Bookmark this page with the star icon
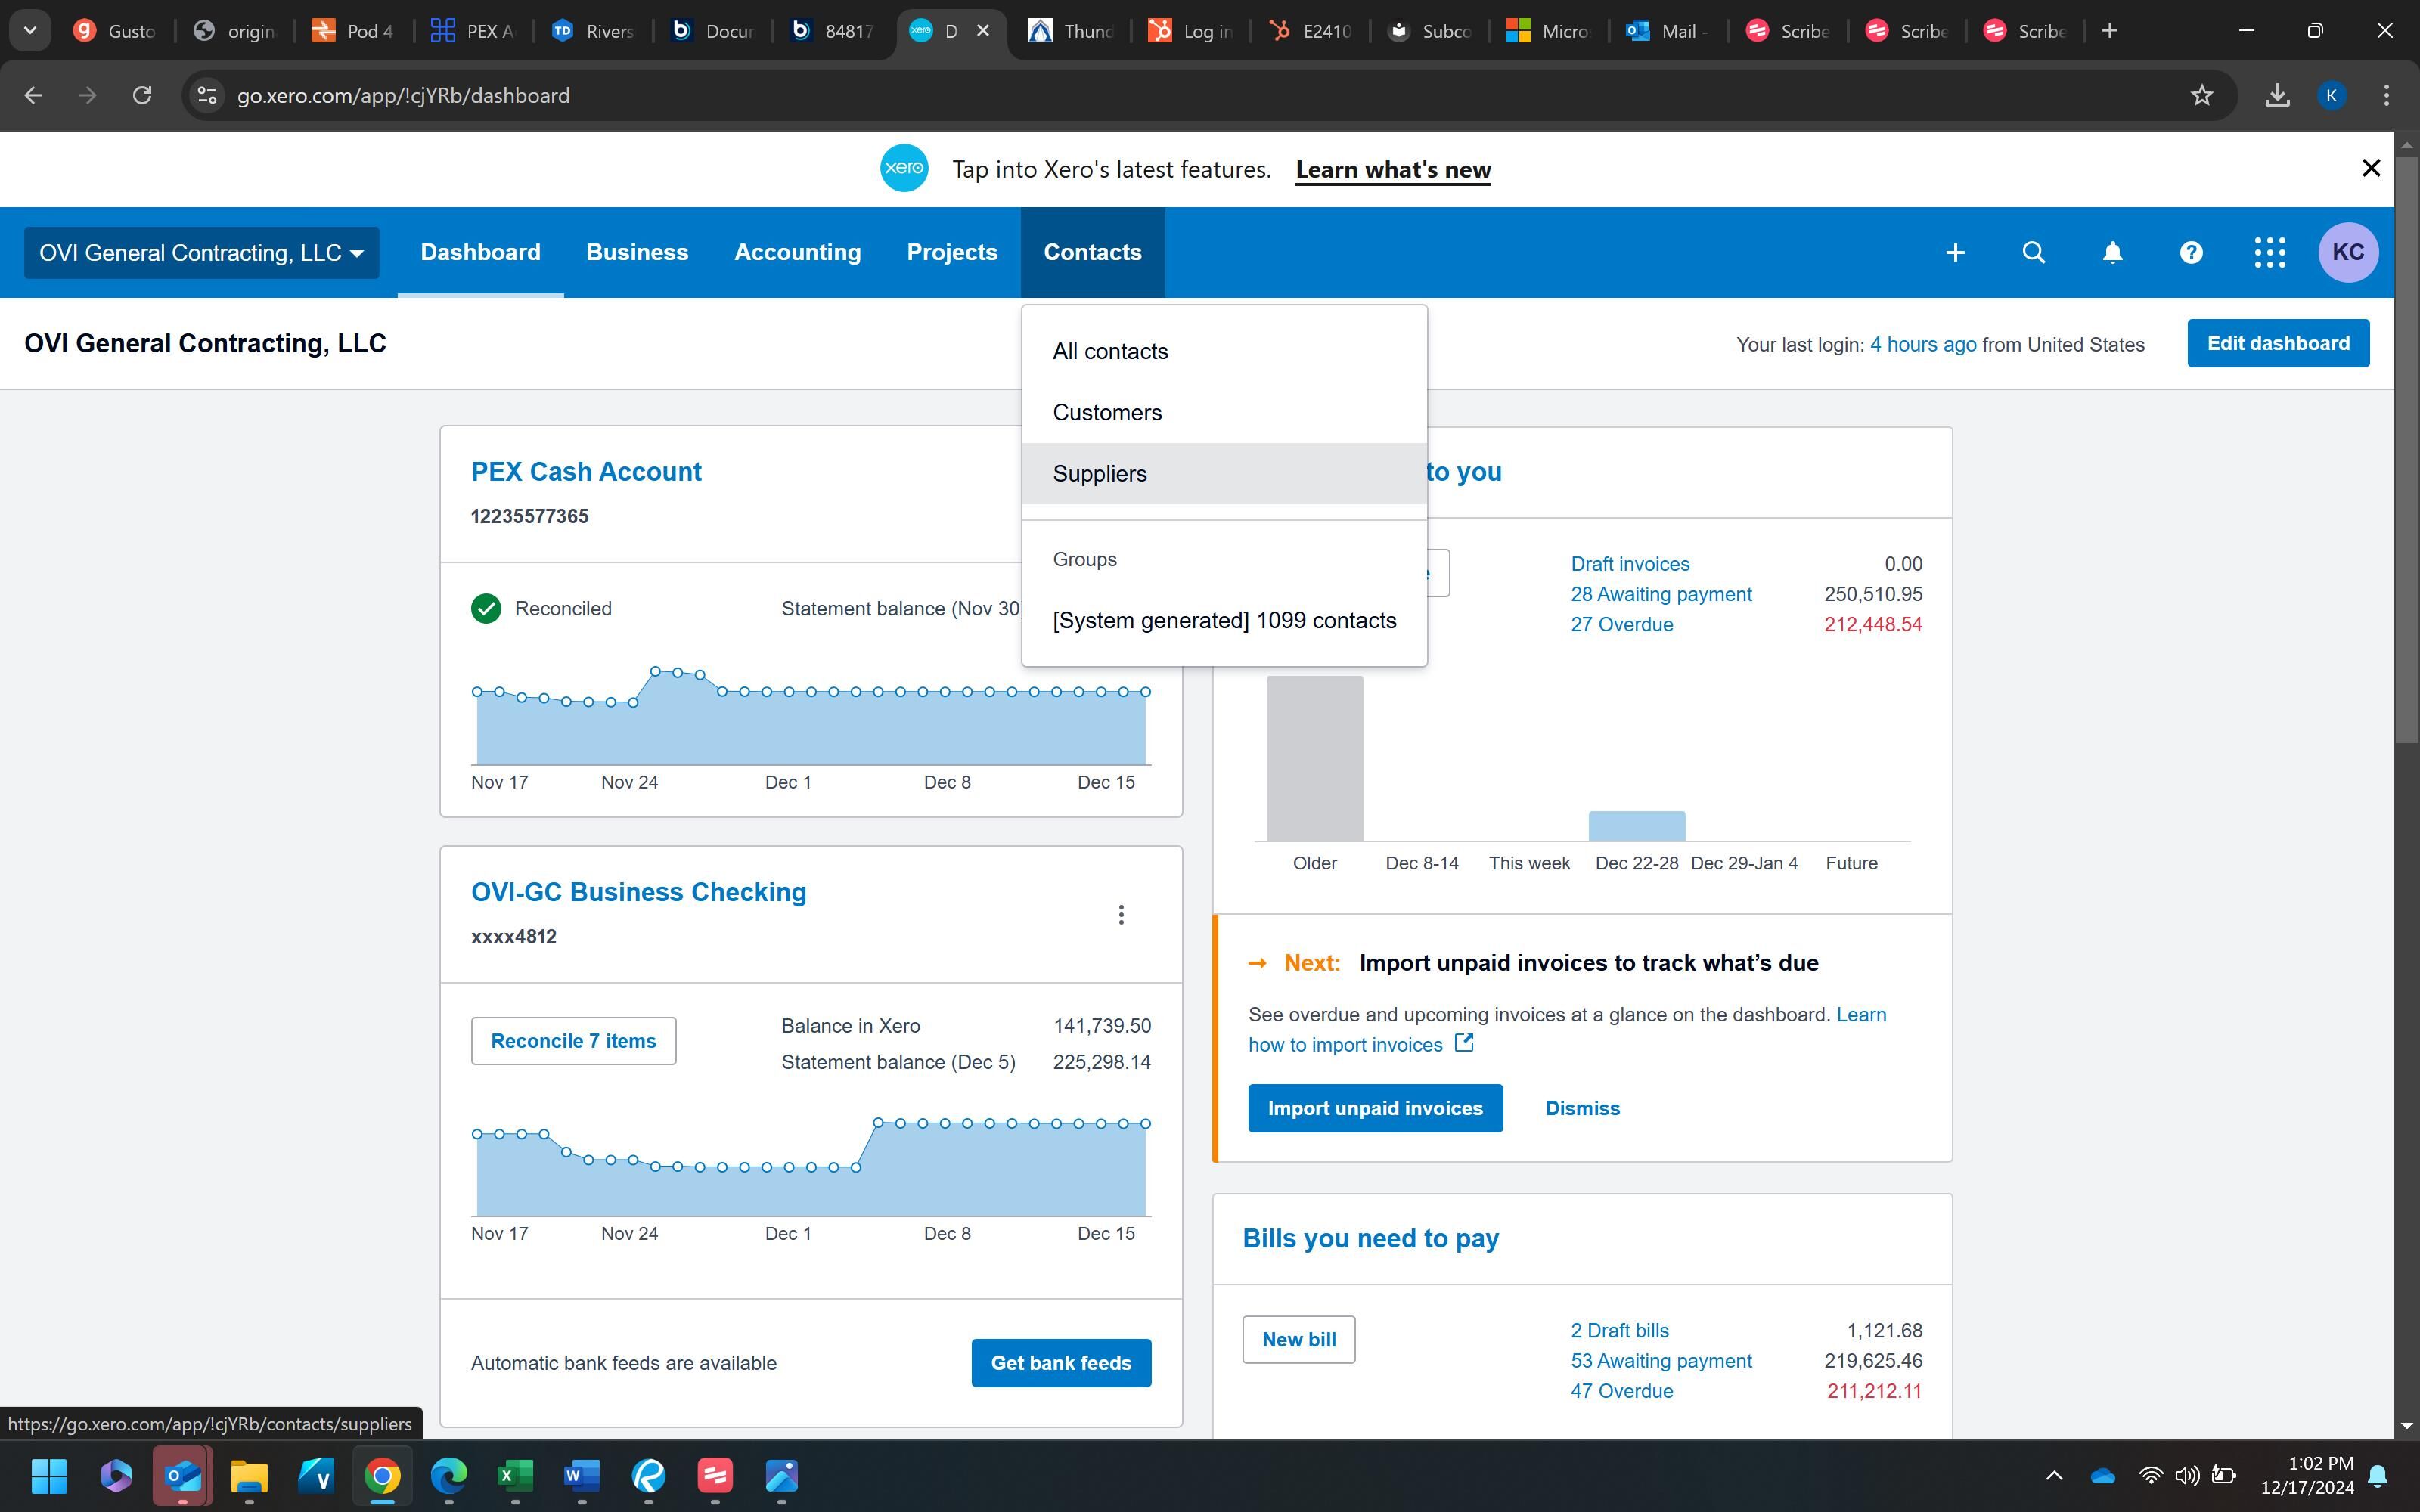 point(2201,95)
